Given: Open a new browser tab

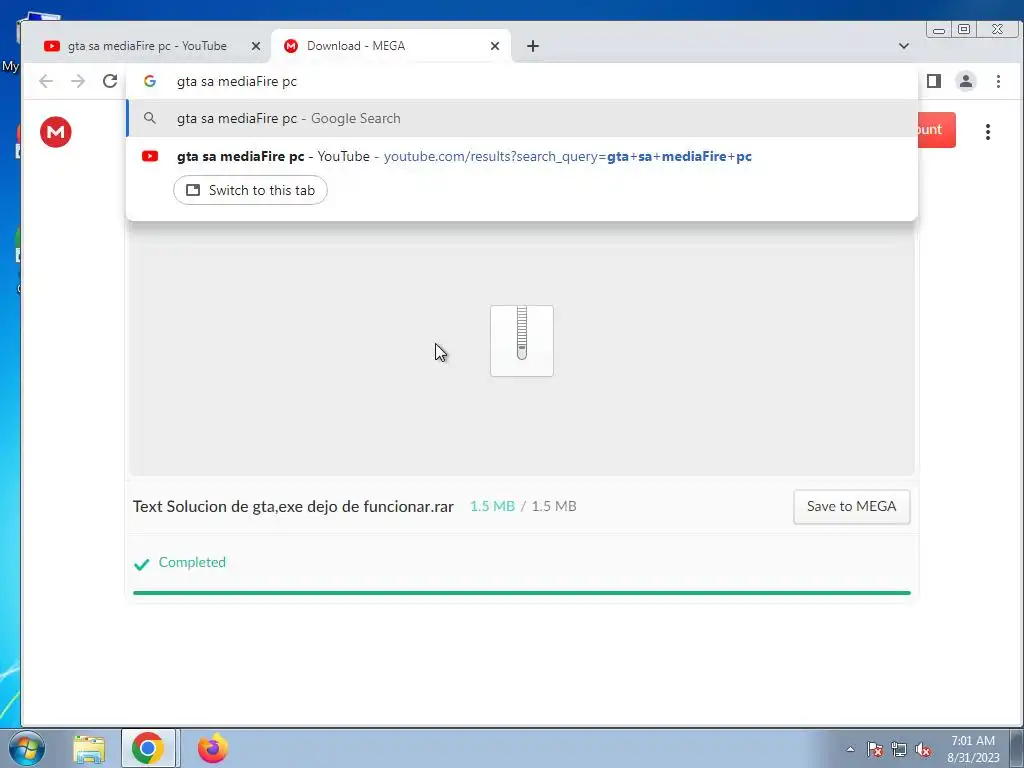Looking at the screenshot, I should click(x=533, y=46).
